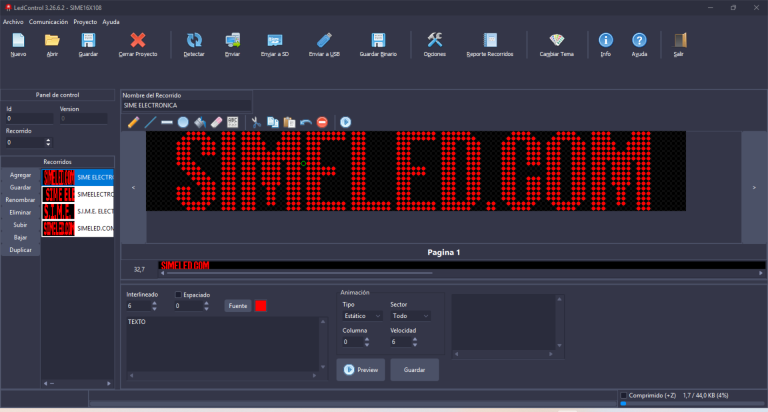The height and width of the screenshot is (412, 768).
Task: Click the text area horizontal scrollbar
Action: pos(223,375)
